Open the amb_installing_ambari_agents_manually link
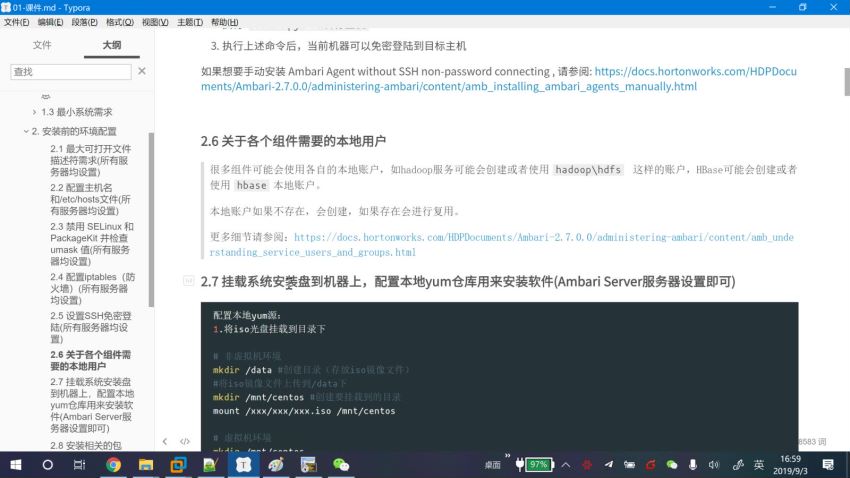 click(499, 79)
